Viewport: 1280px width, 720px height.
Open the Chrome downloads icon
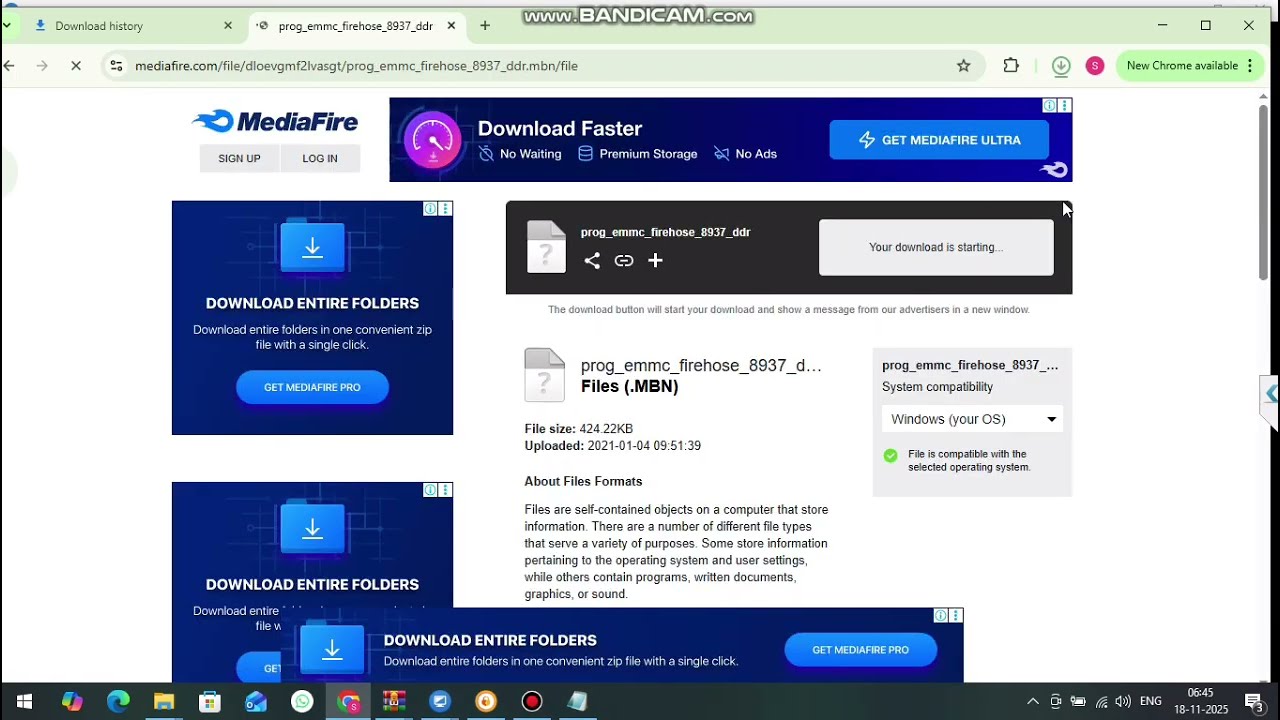(x=1061, y=66)
